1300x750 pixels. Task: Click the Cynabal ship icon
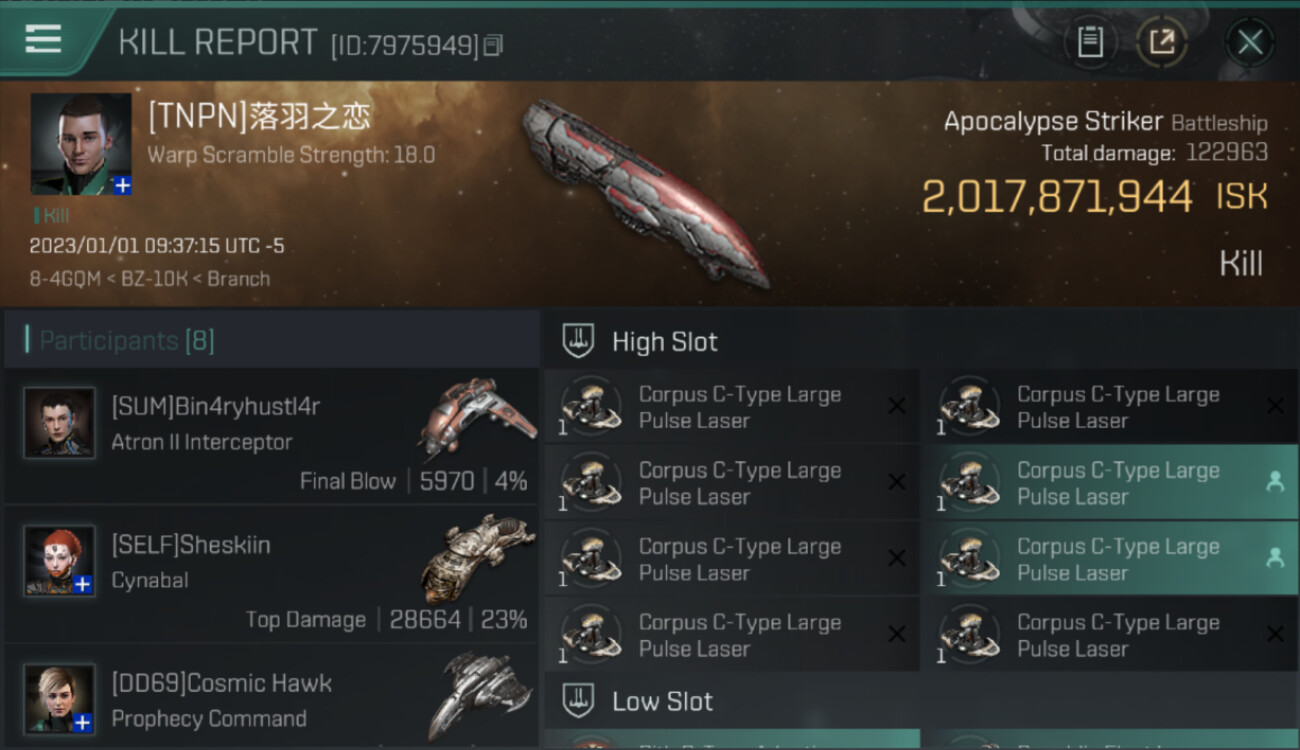473,558
